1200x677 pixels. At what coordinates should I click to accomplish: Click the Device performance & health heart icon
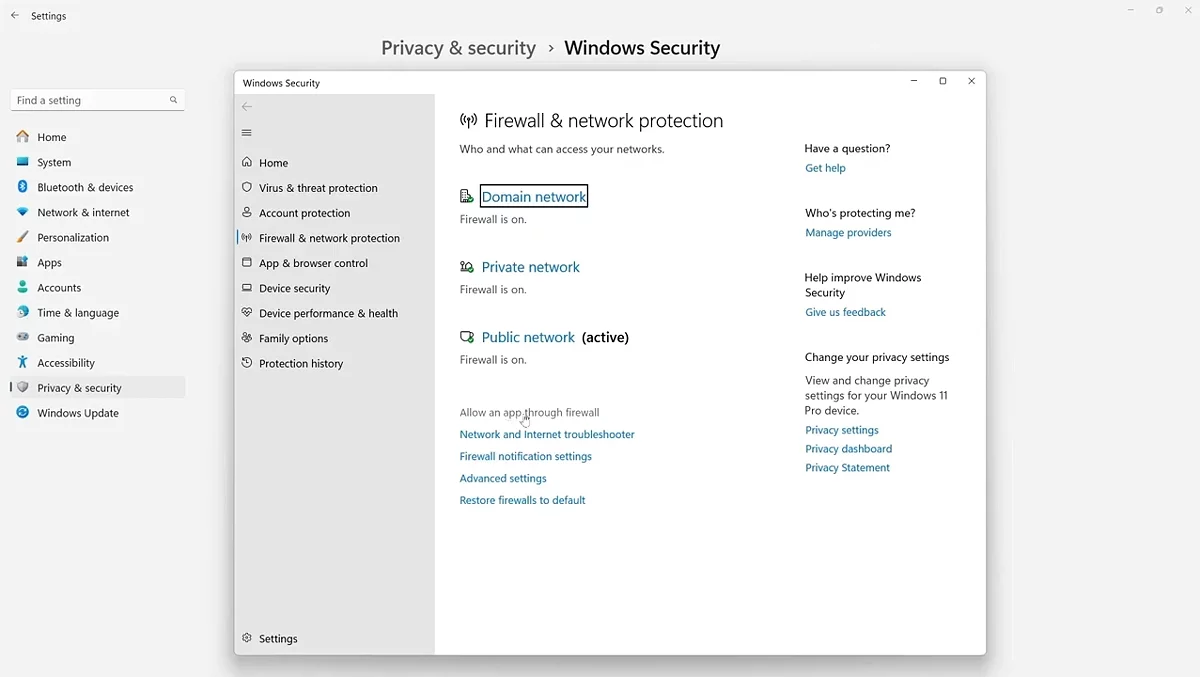tap(247, 313)
